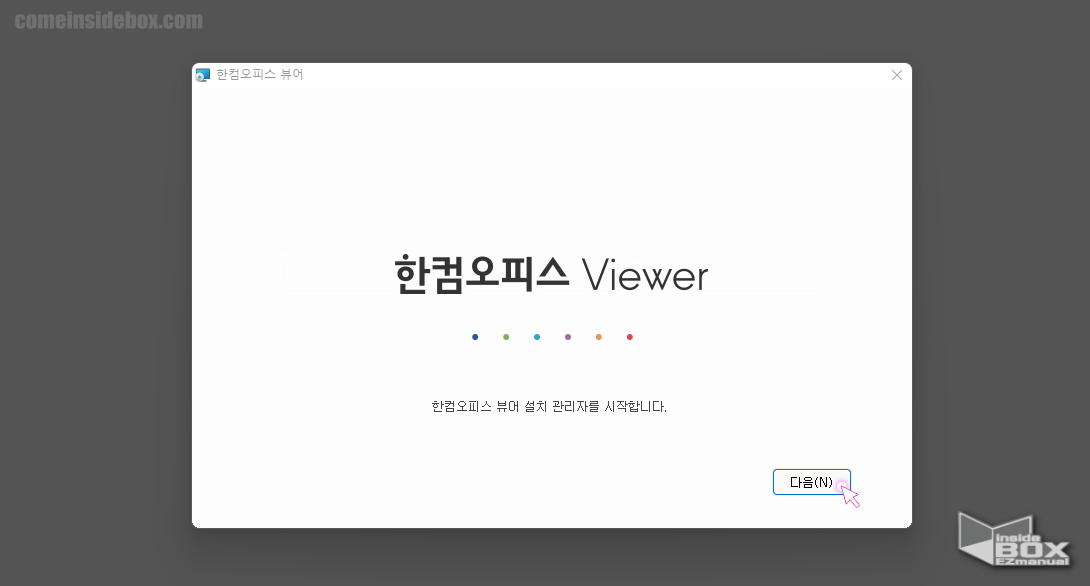Click the installer icon in title bar

pyautogui.click(x=202, y=75)
